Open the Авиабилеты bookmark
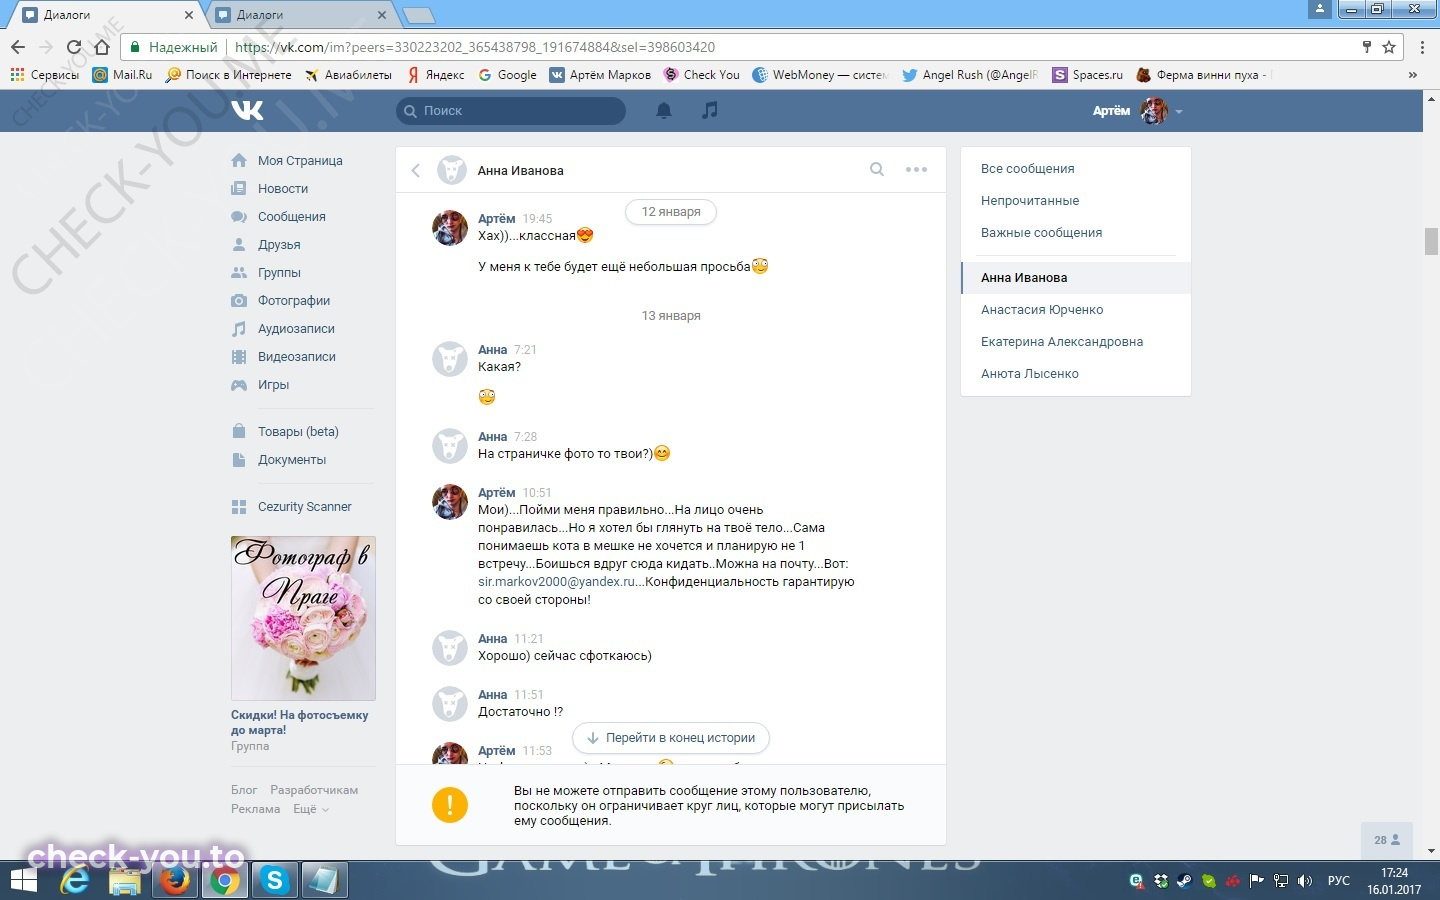Image resolution: width=1440 pixels, height=900 pixels. click(348, 74)
